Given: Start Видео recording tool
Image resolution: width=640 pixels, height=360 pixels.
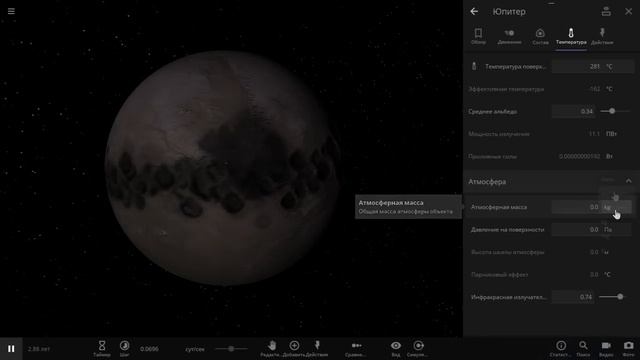Looking at the screenshot, I should point(606,349).
